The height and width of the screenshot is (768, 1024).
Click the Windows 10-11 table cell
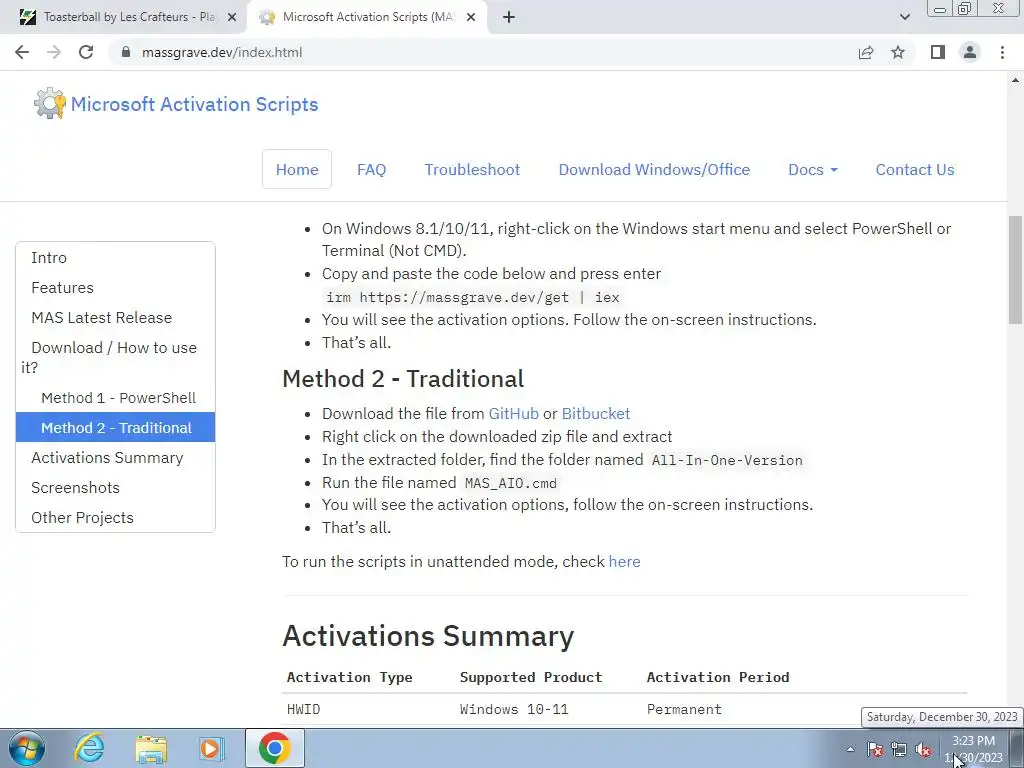click(514, 709)
